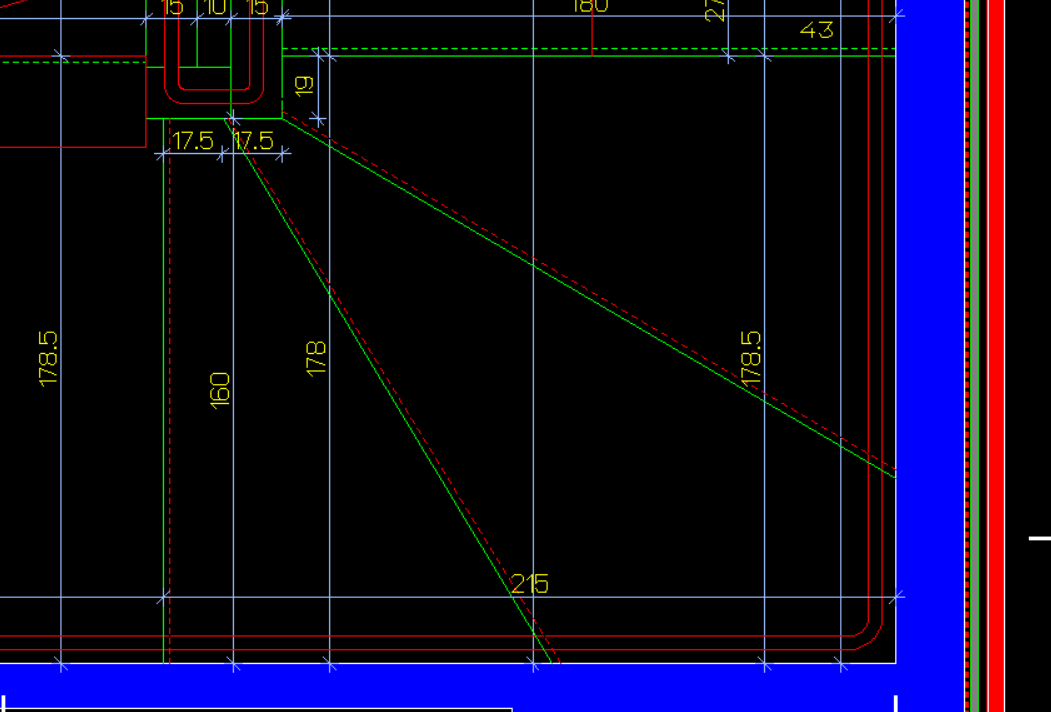
Task: Select the 178 vertical dimension text
Action: pos(316,358)
